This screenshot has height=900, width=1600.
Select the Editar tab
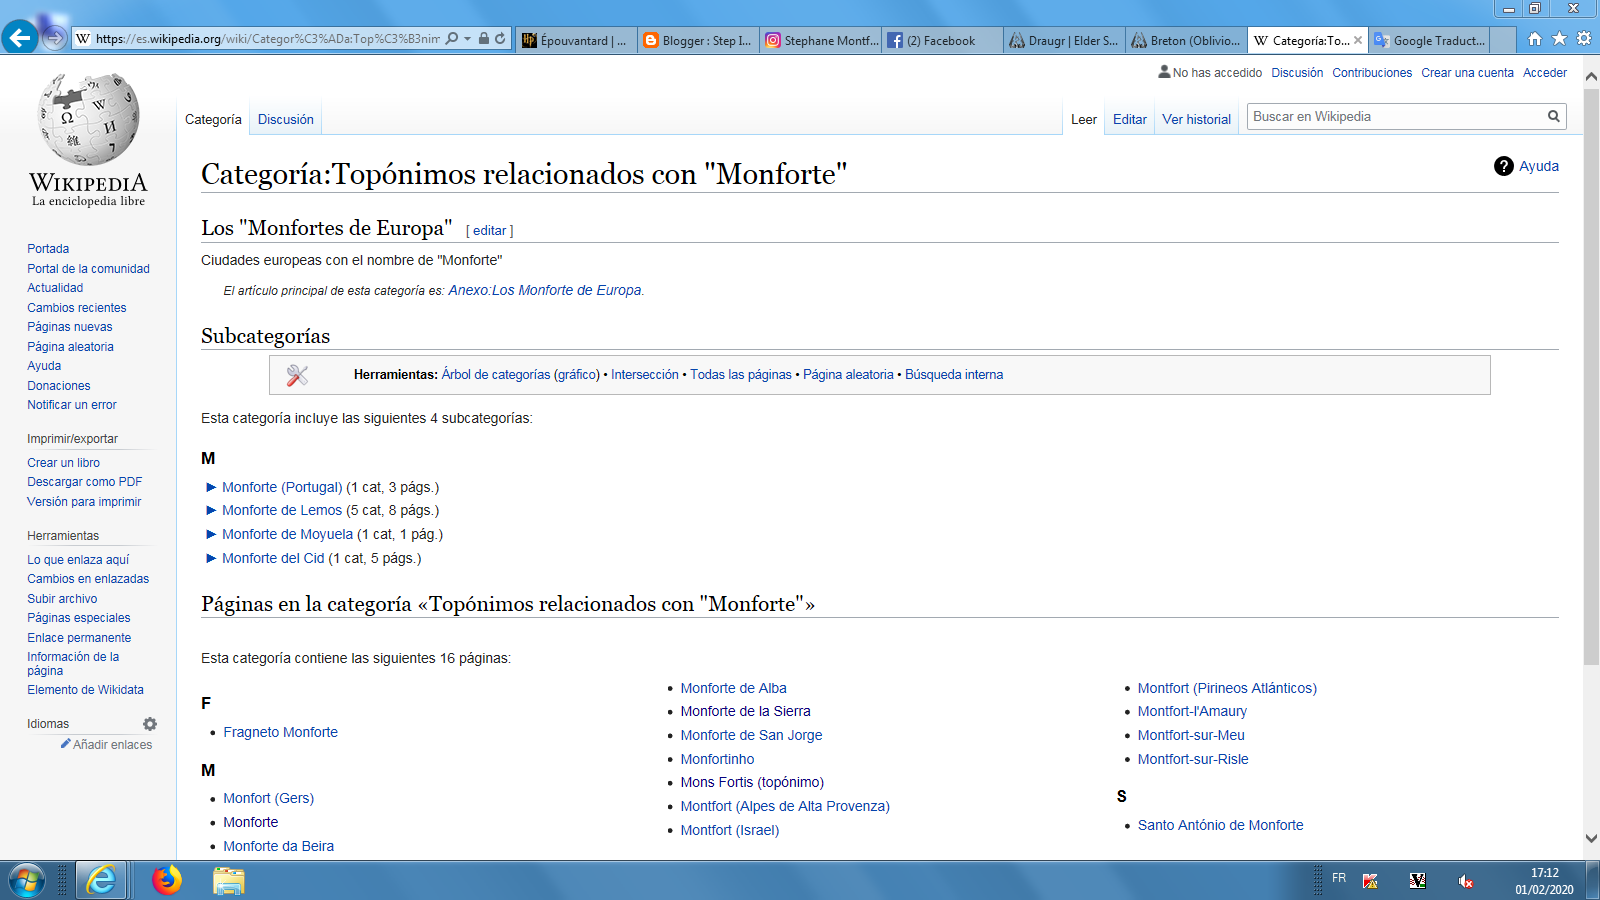point(1130,119)
